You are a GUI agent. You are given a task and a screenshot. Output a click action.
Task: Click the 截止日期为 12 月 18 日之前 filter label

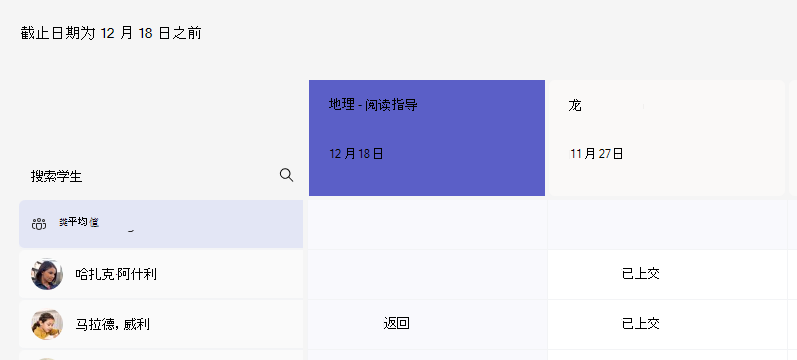click(111, 34)
